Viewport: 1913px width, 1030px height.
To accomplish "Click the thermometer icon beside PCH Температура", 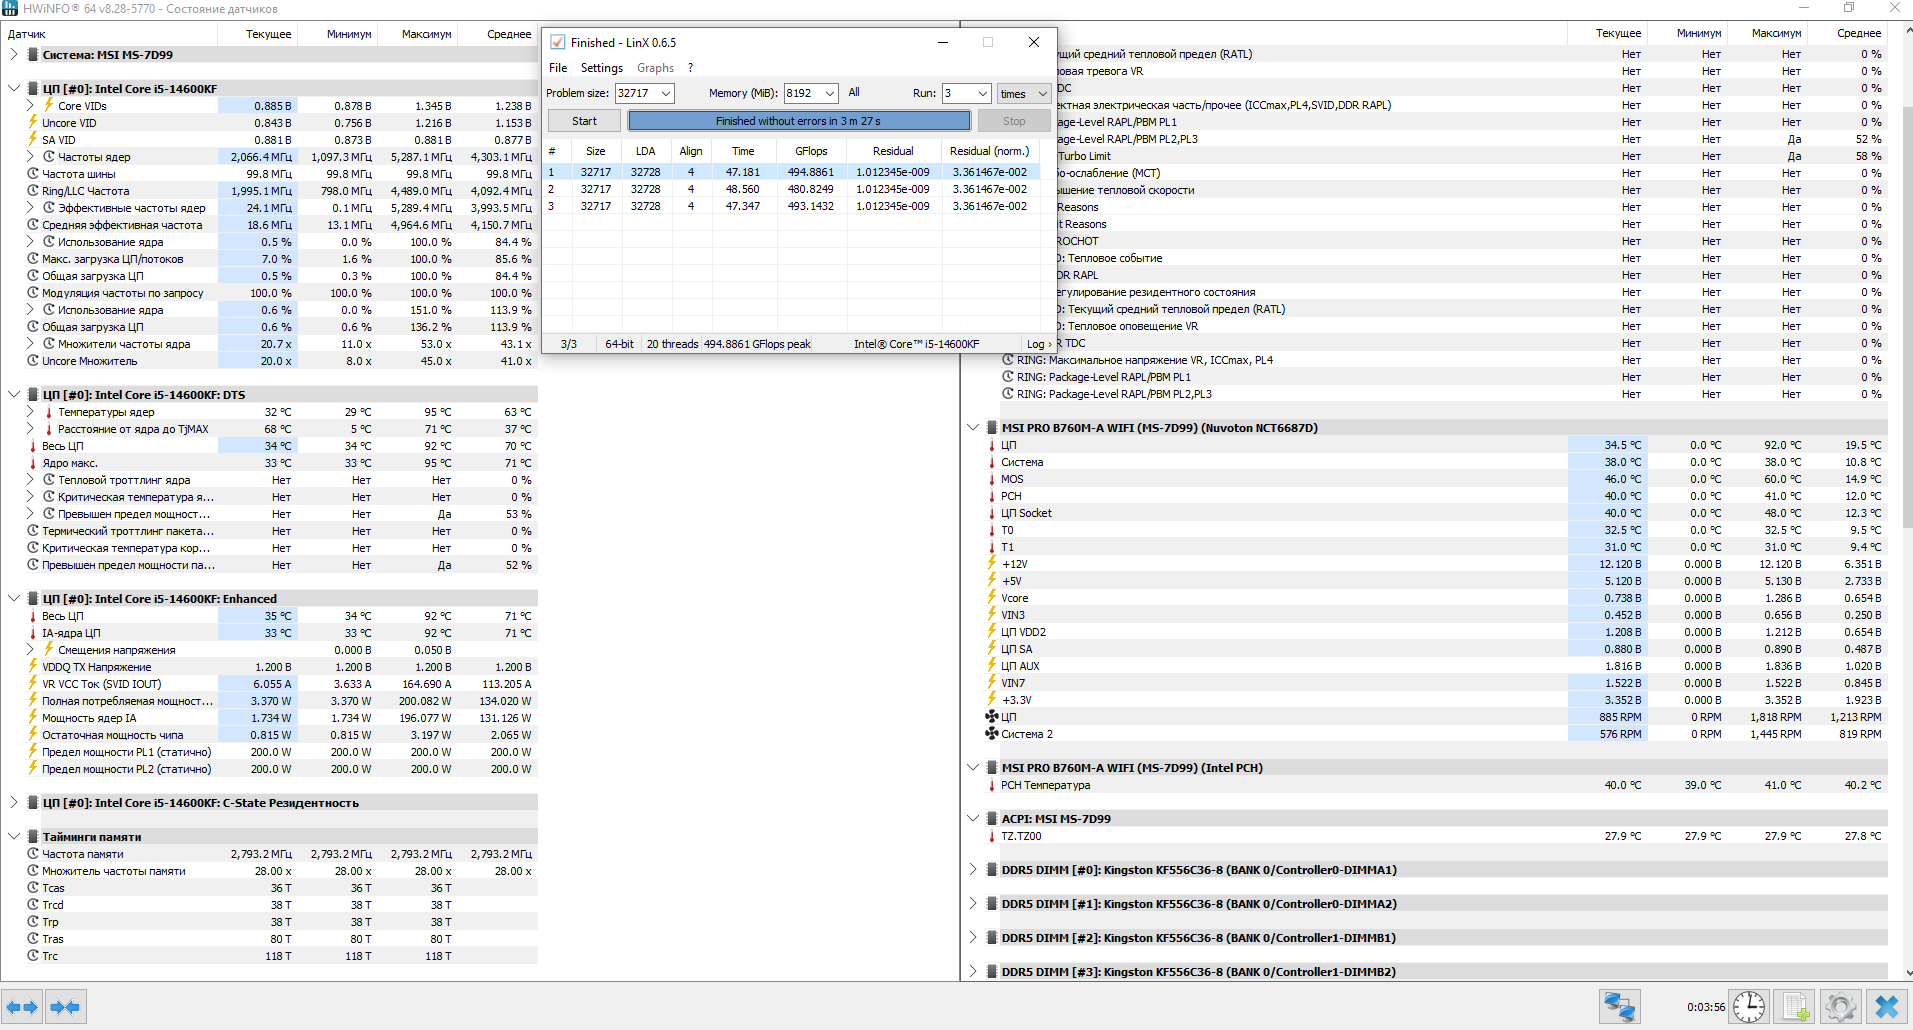I will [992, 785].
